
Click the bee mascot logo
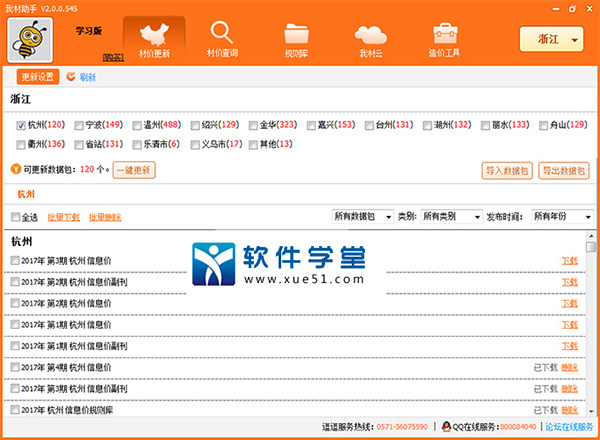30,40
